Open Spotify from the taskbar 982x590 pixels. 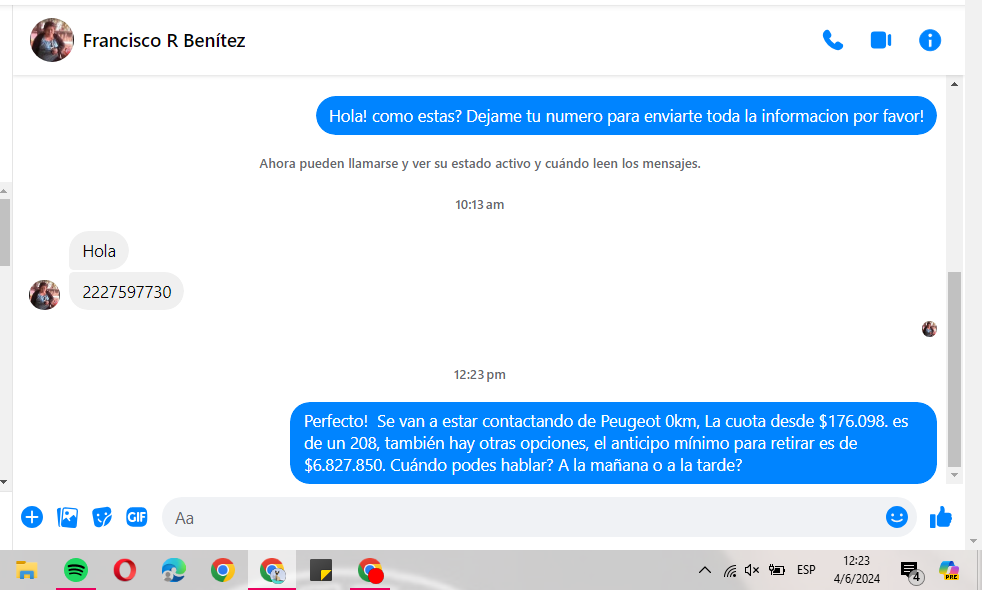pos(76,570)
